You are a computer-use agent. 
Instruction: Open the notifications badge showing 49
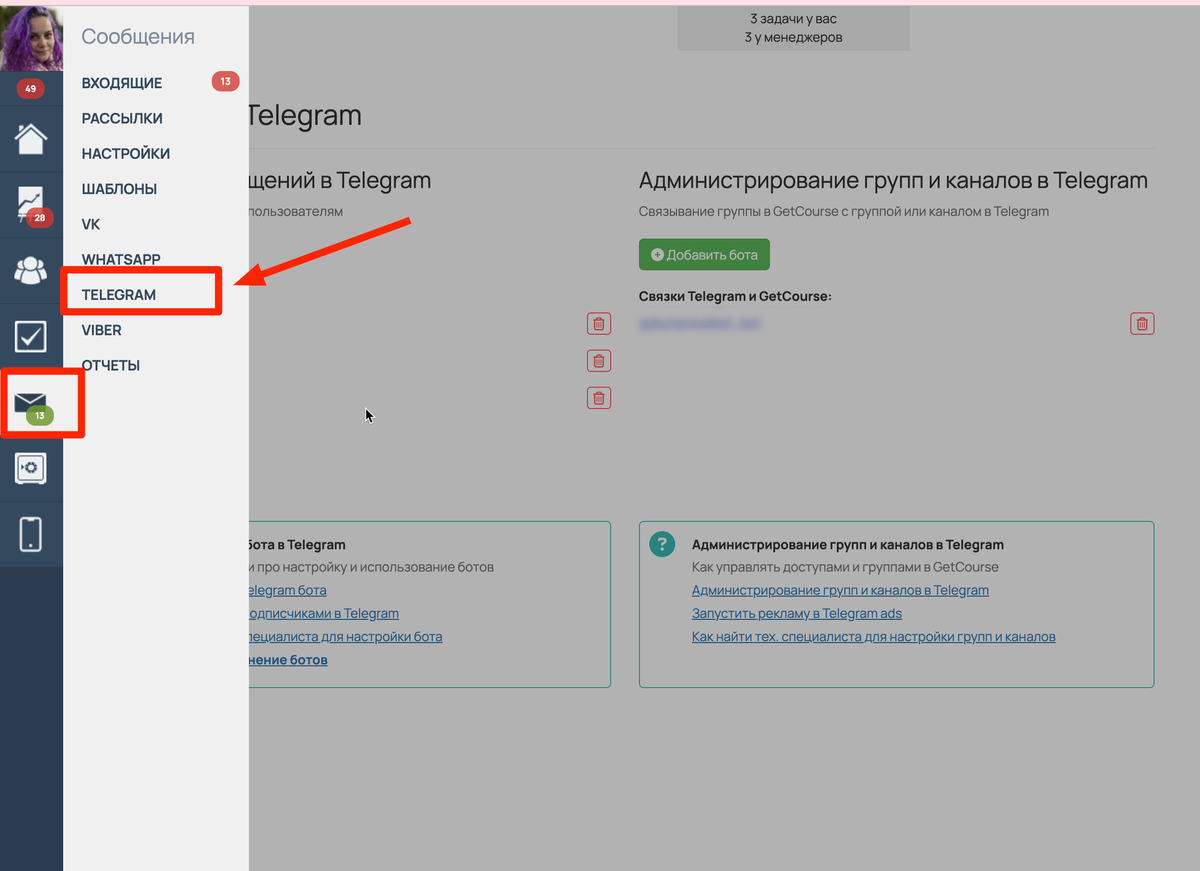30,89
